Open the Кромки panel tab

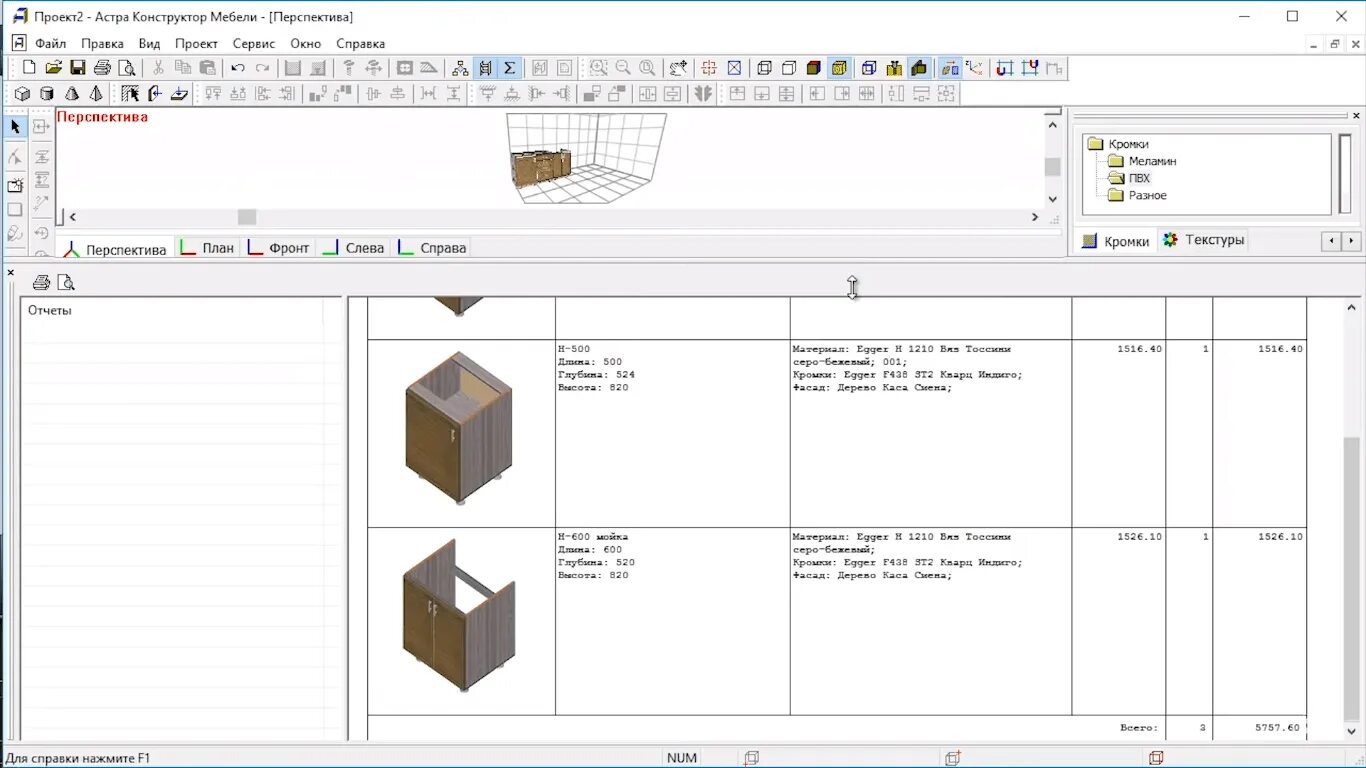(1116, 241)
